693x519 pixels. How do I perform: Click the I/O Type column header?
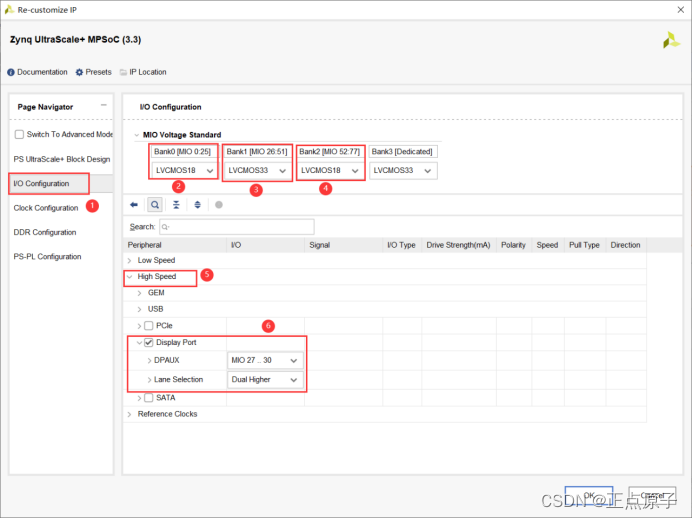point(402,245)
